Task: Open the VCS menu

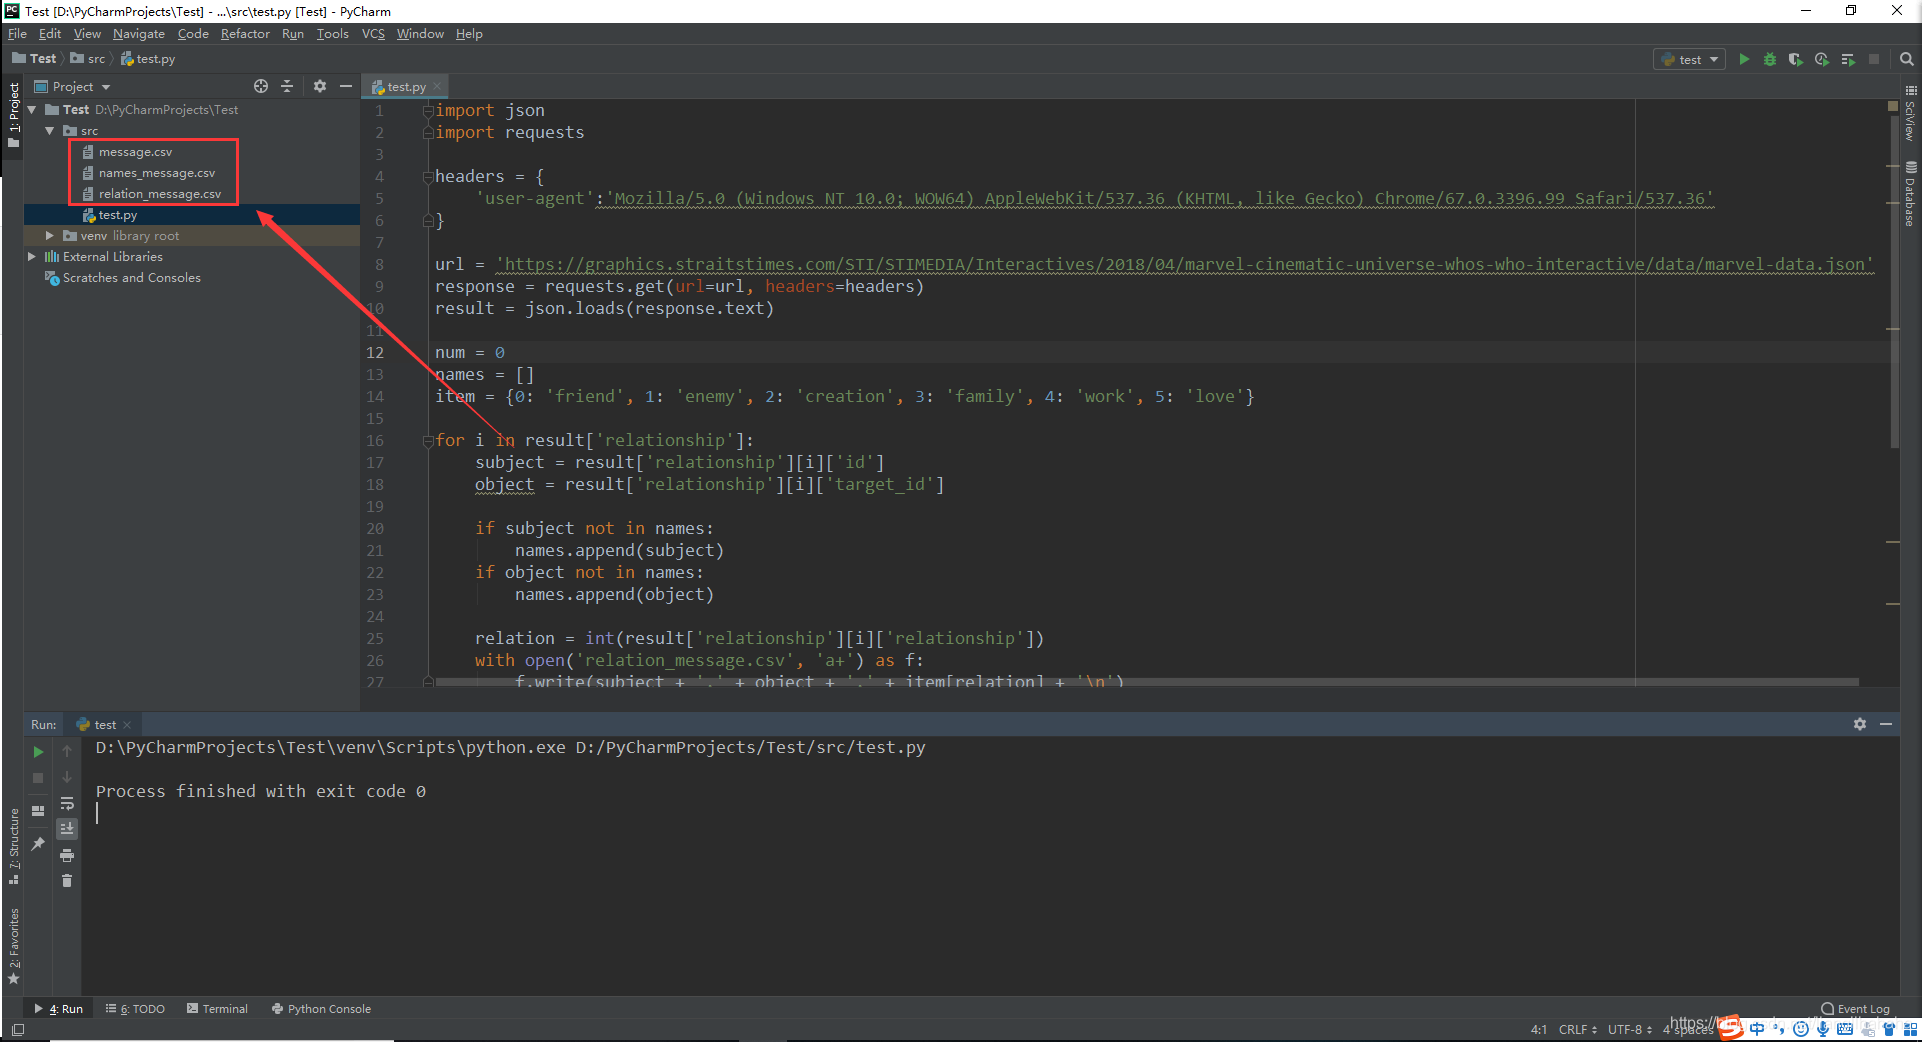Action: (x=373, y=34)
